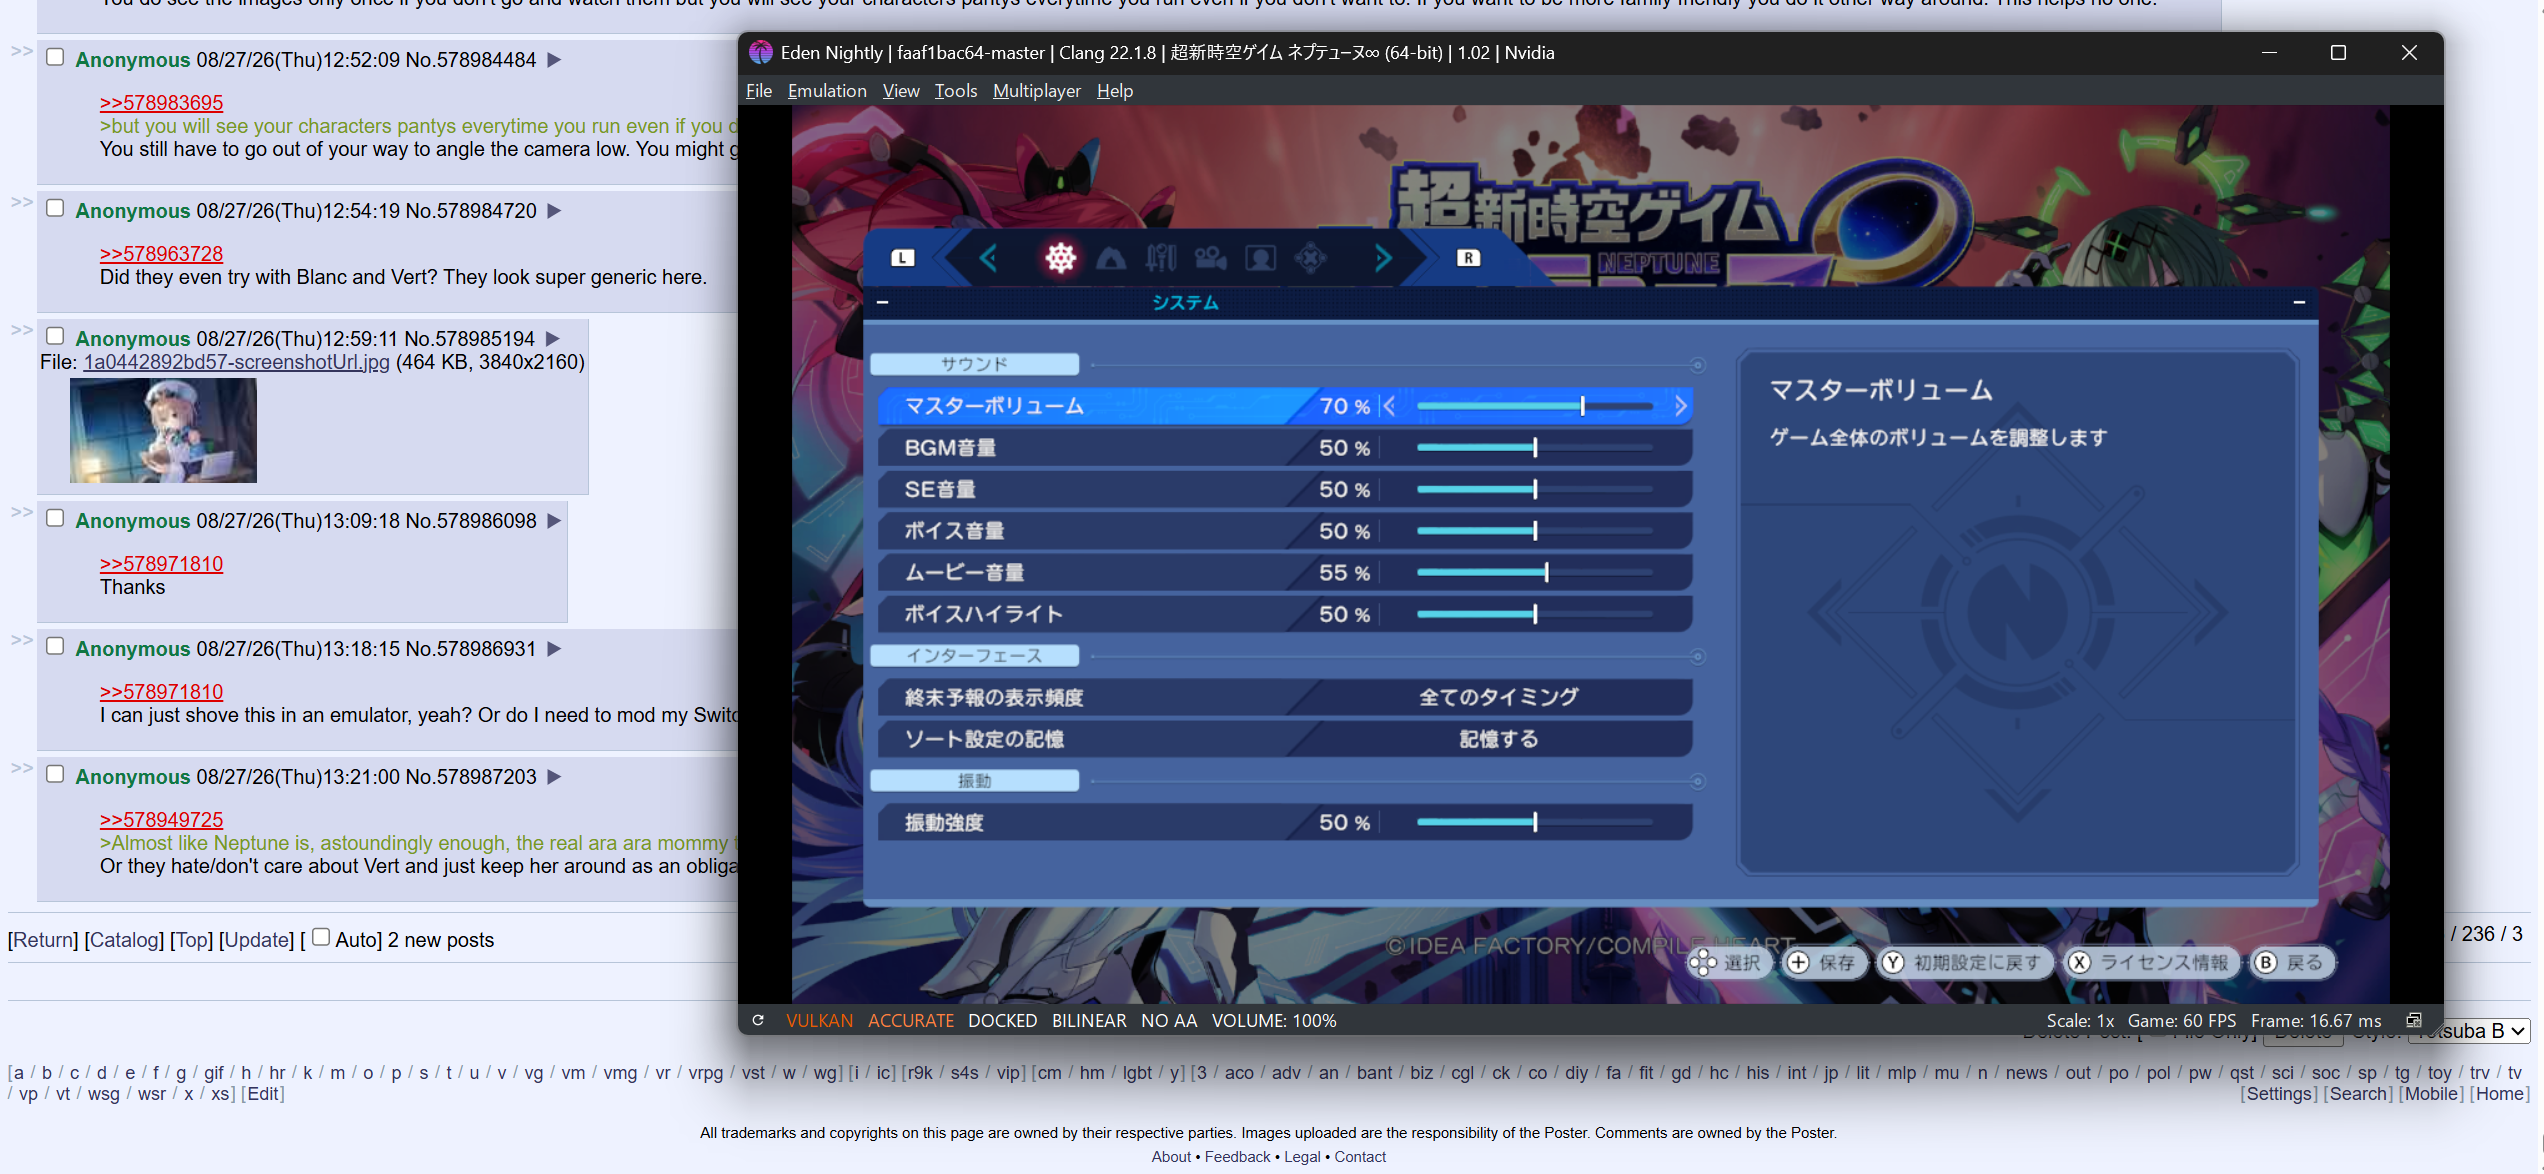Image resolution: width=2544 pixels, height=1174 pixels.
Task: Tick the checkbox for post No.578984484
Action: pyautogui.click(x=56, y=57)
